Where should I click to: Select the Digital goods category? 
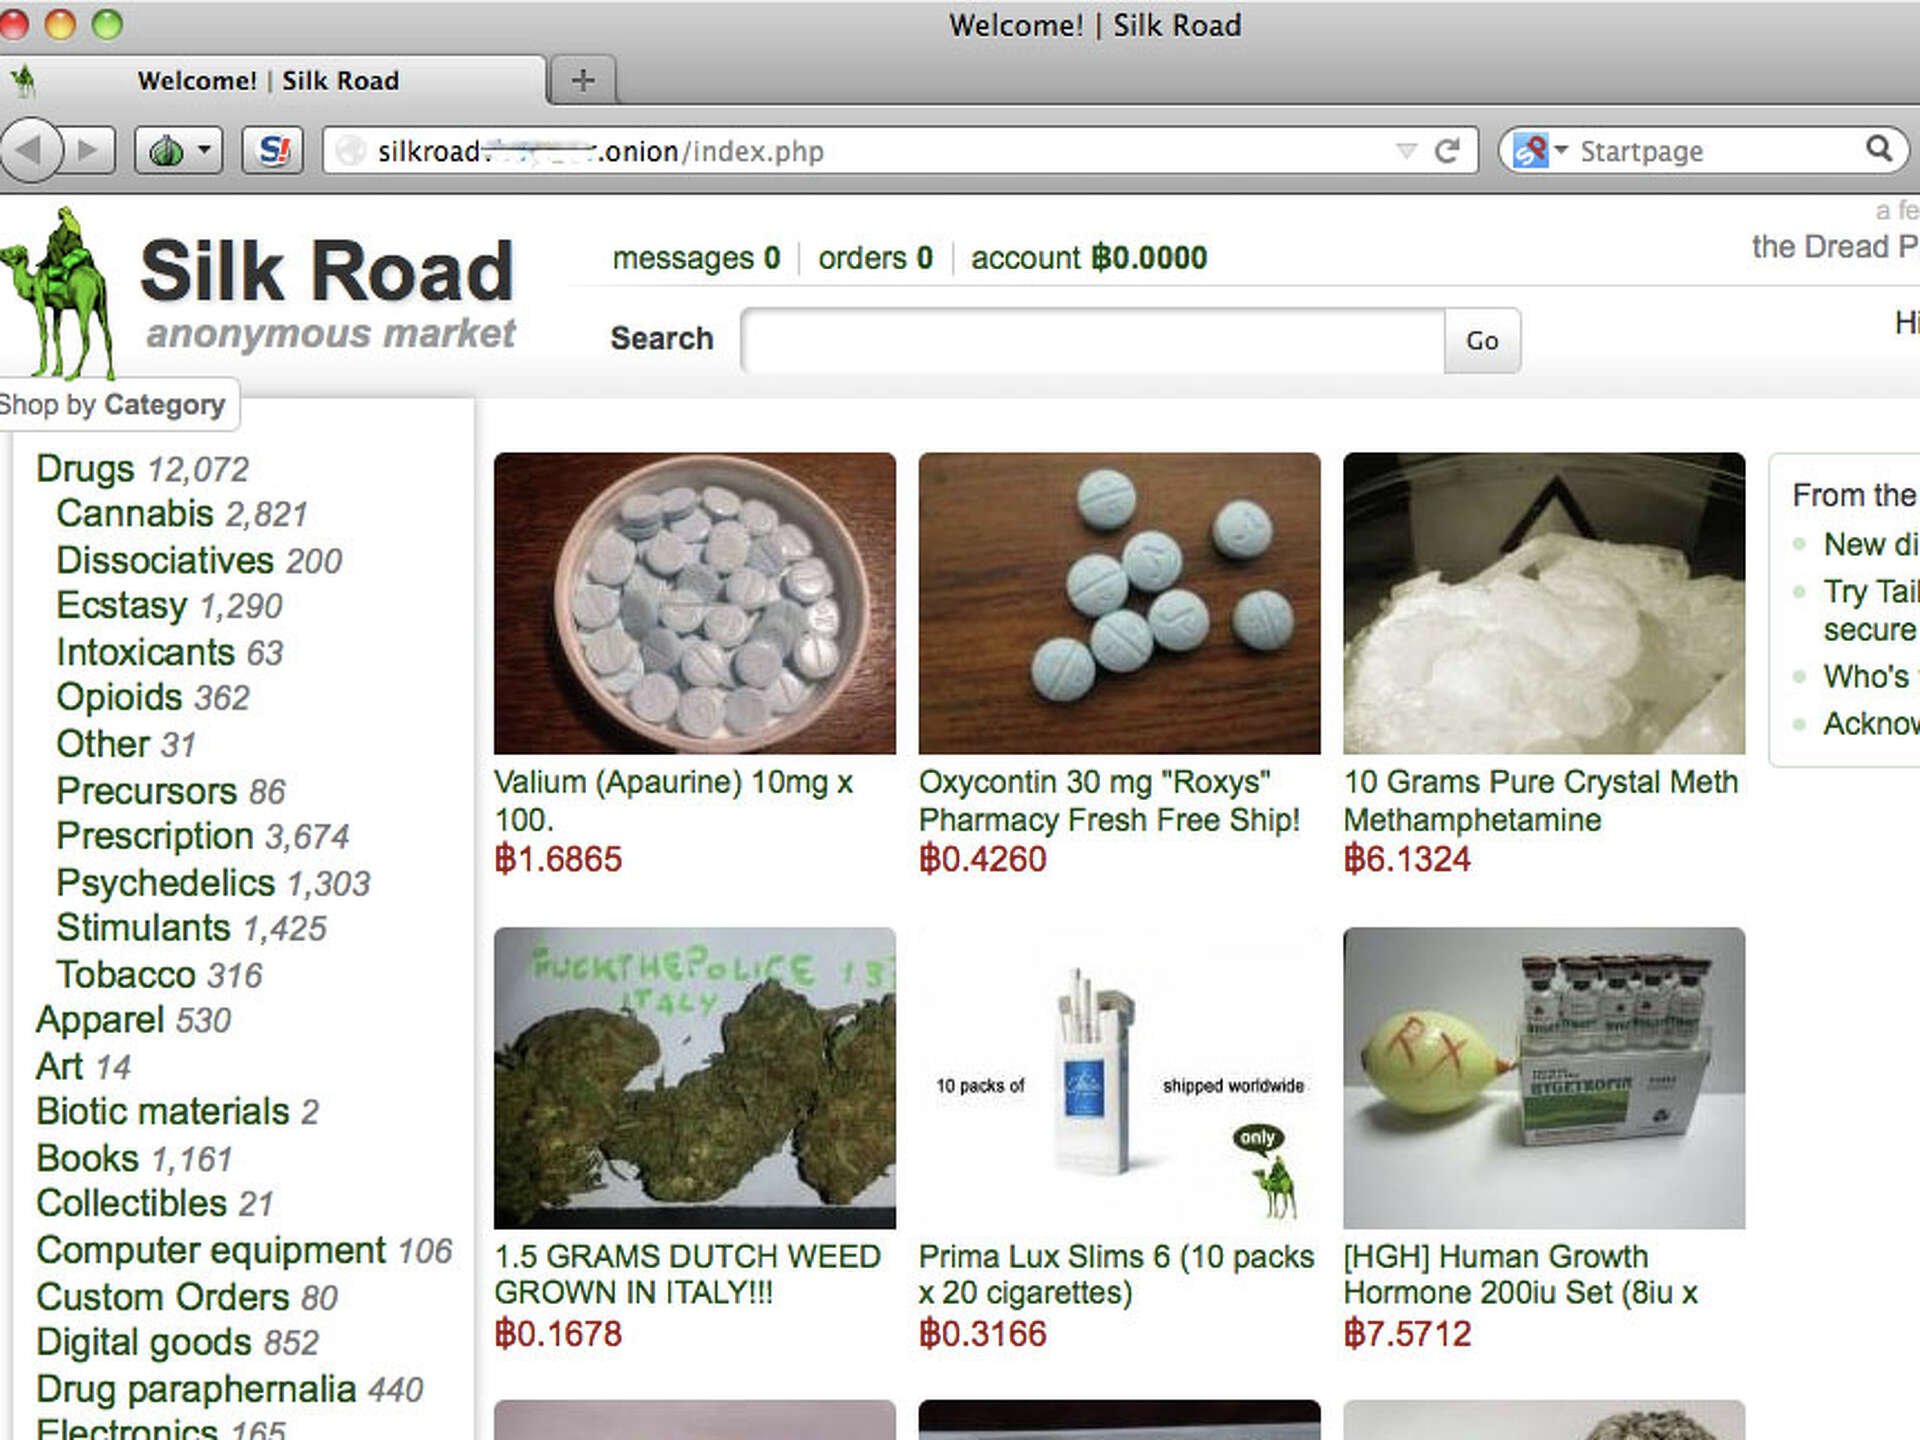pyautogui.click(x=143, y=1342)
